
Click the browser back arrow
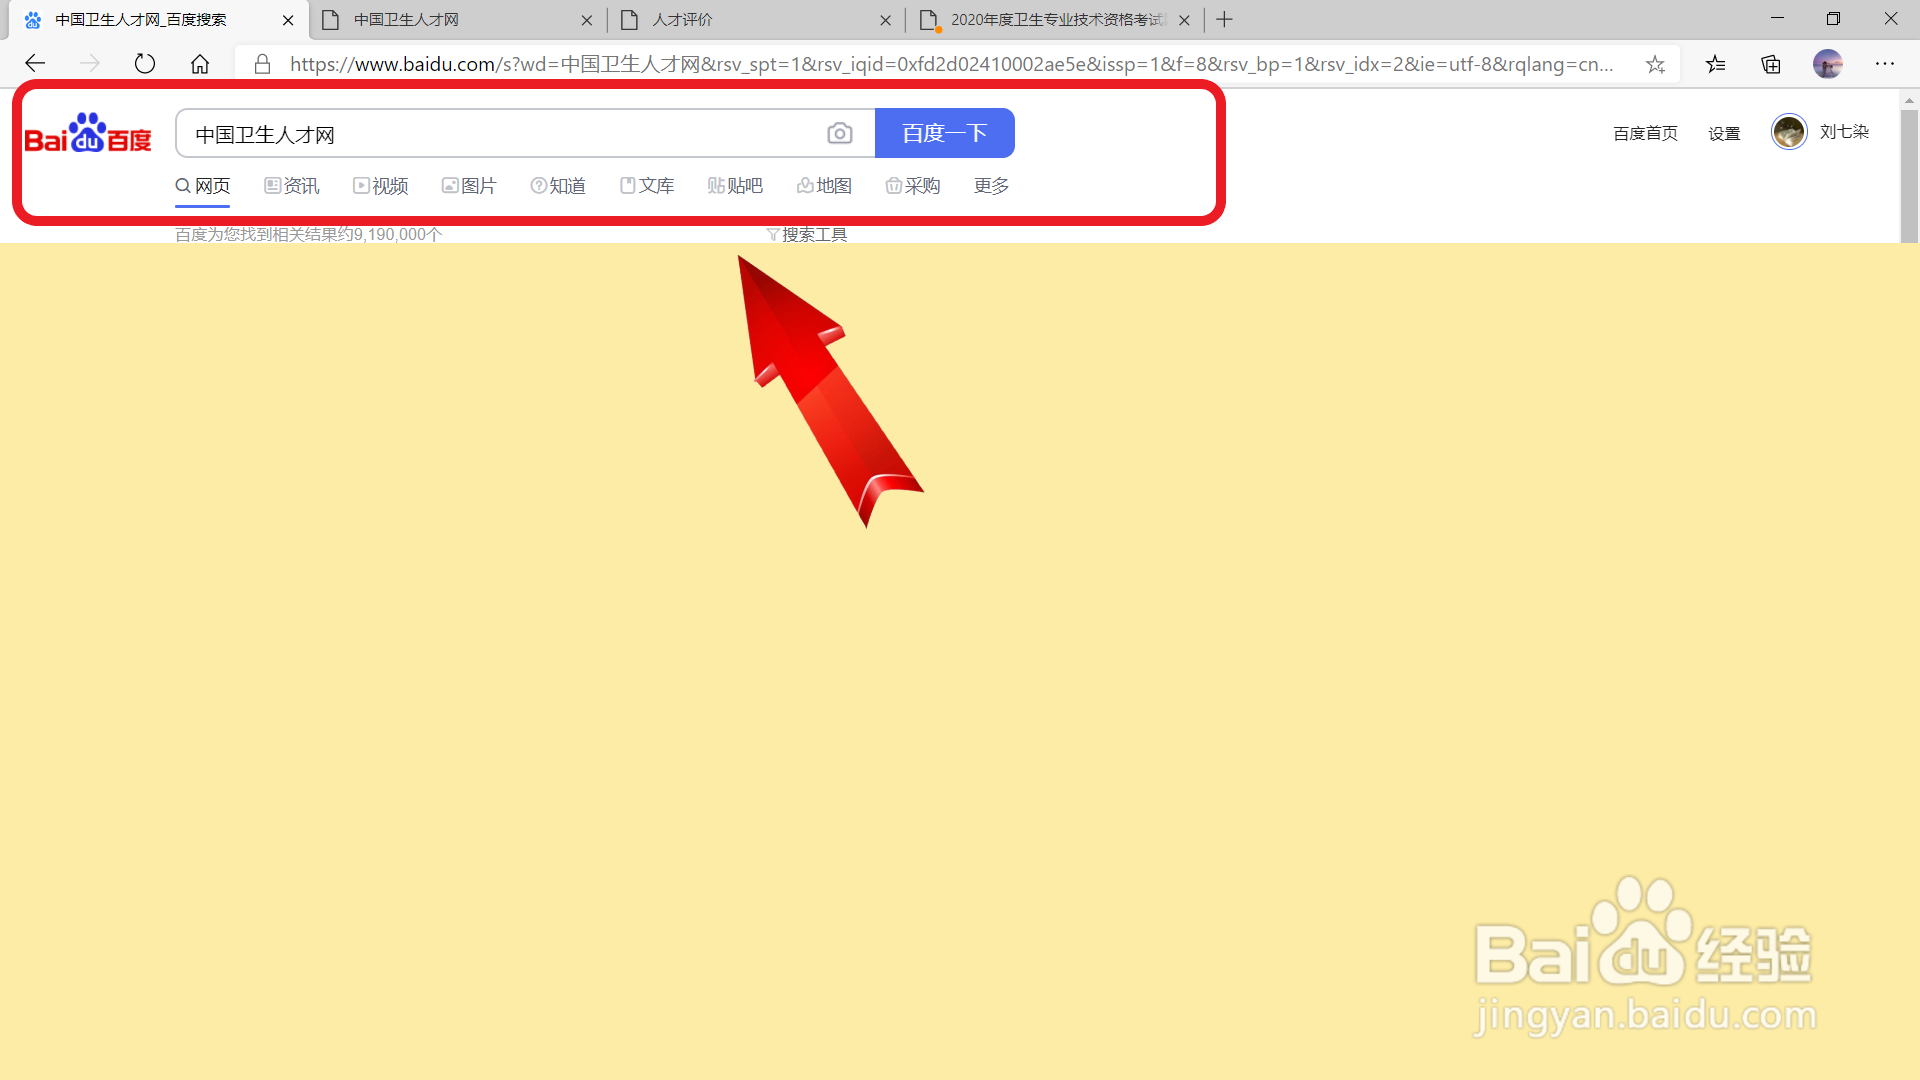point(36,64)
